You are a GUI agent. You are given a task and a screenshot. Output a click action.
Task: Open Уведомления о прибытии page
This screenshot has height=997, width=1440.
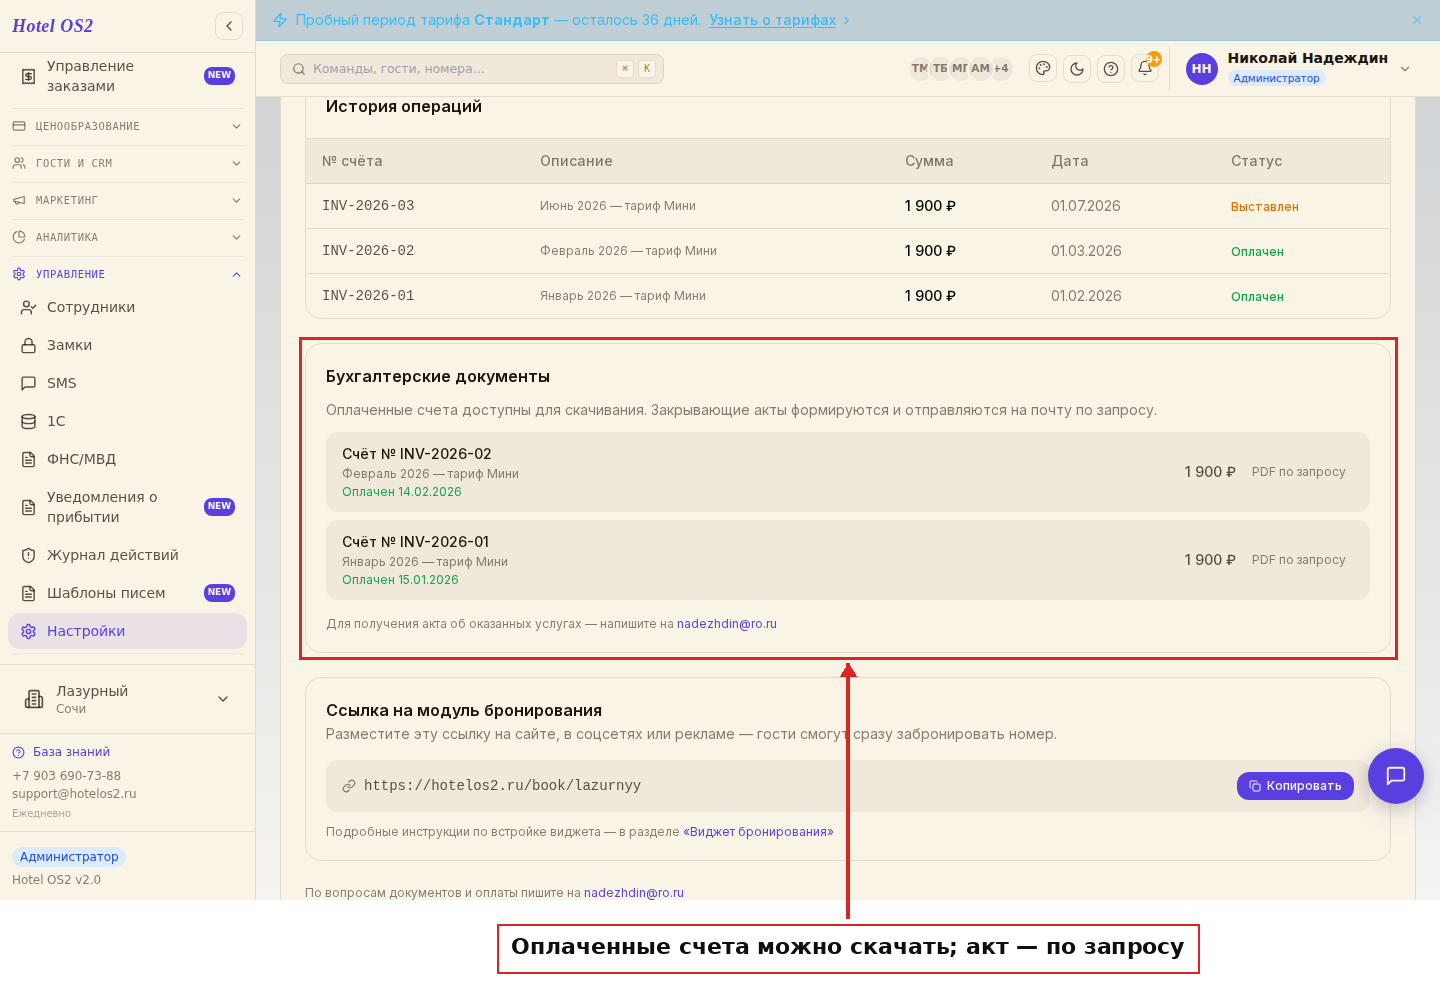click(x=127, y=507)
